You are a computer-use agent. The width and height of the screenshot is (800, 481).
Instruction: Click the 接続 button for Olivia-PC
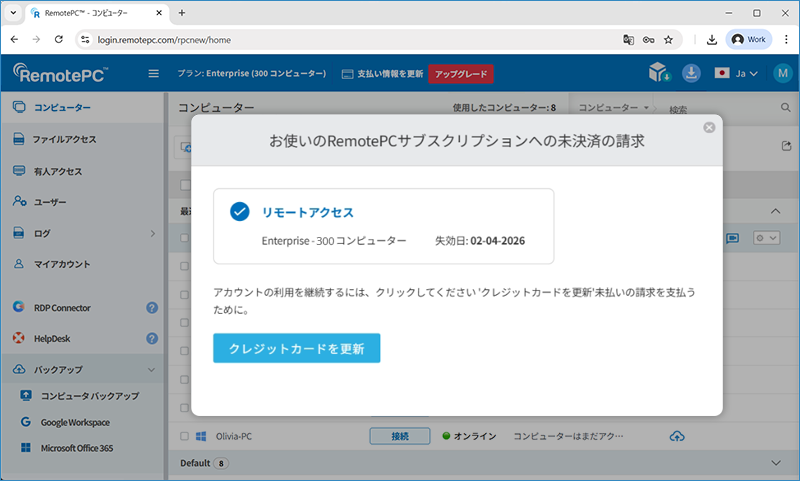[399, 436]
